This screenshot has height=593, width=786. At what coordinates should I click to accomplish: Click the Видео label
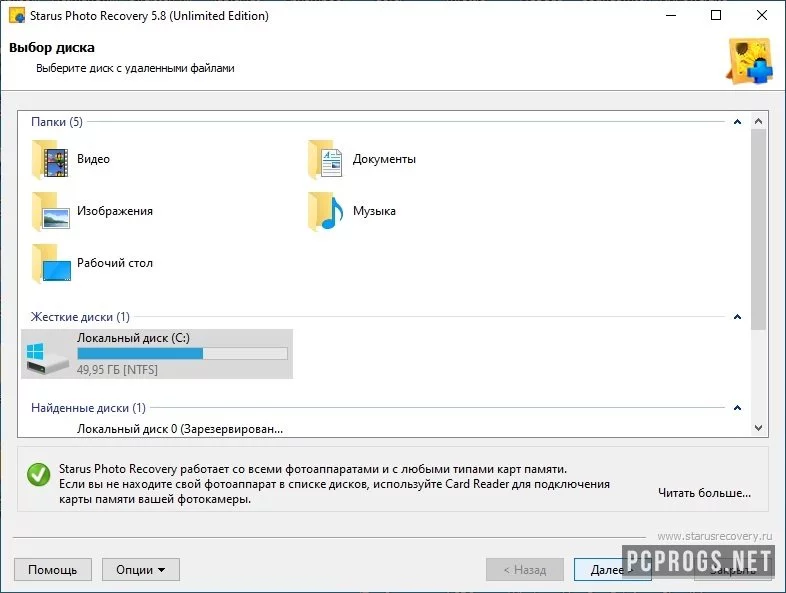click(93, 159)
